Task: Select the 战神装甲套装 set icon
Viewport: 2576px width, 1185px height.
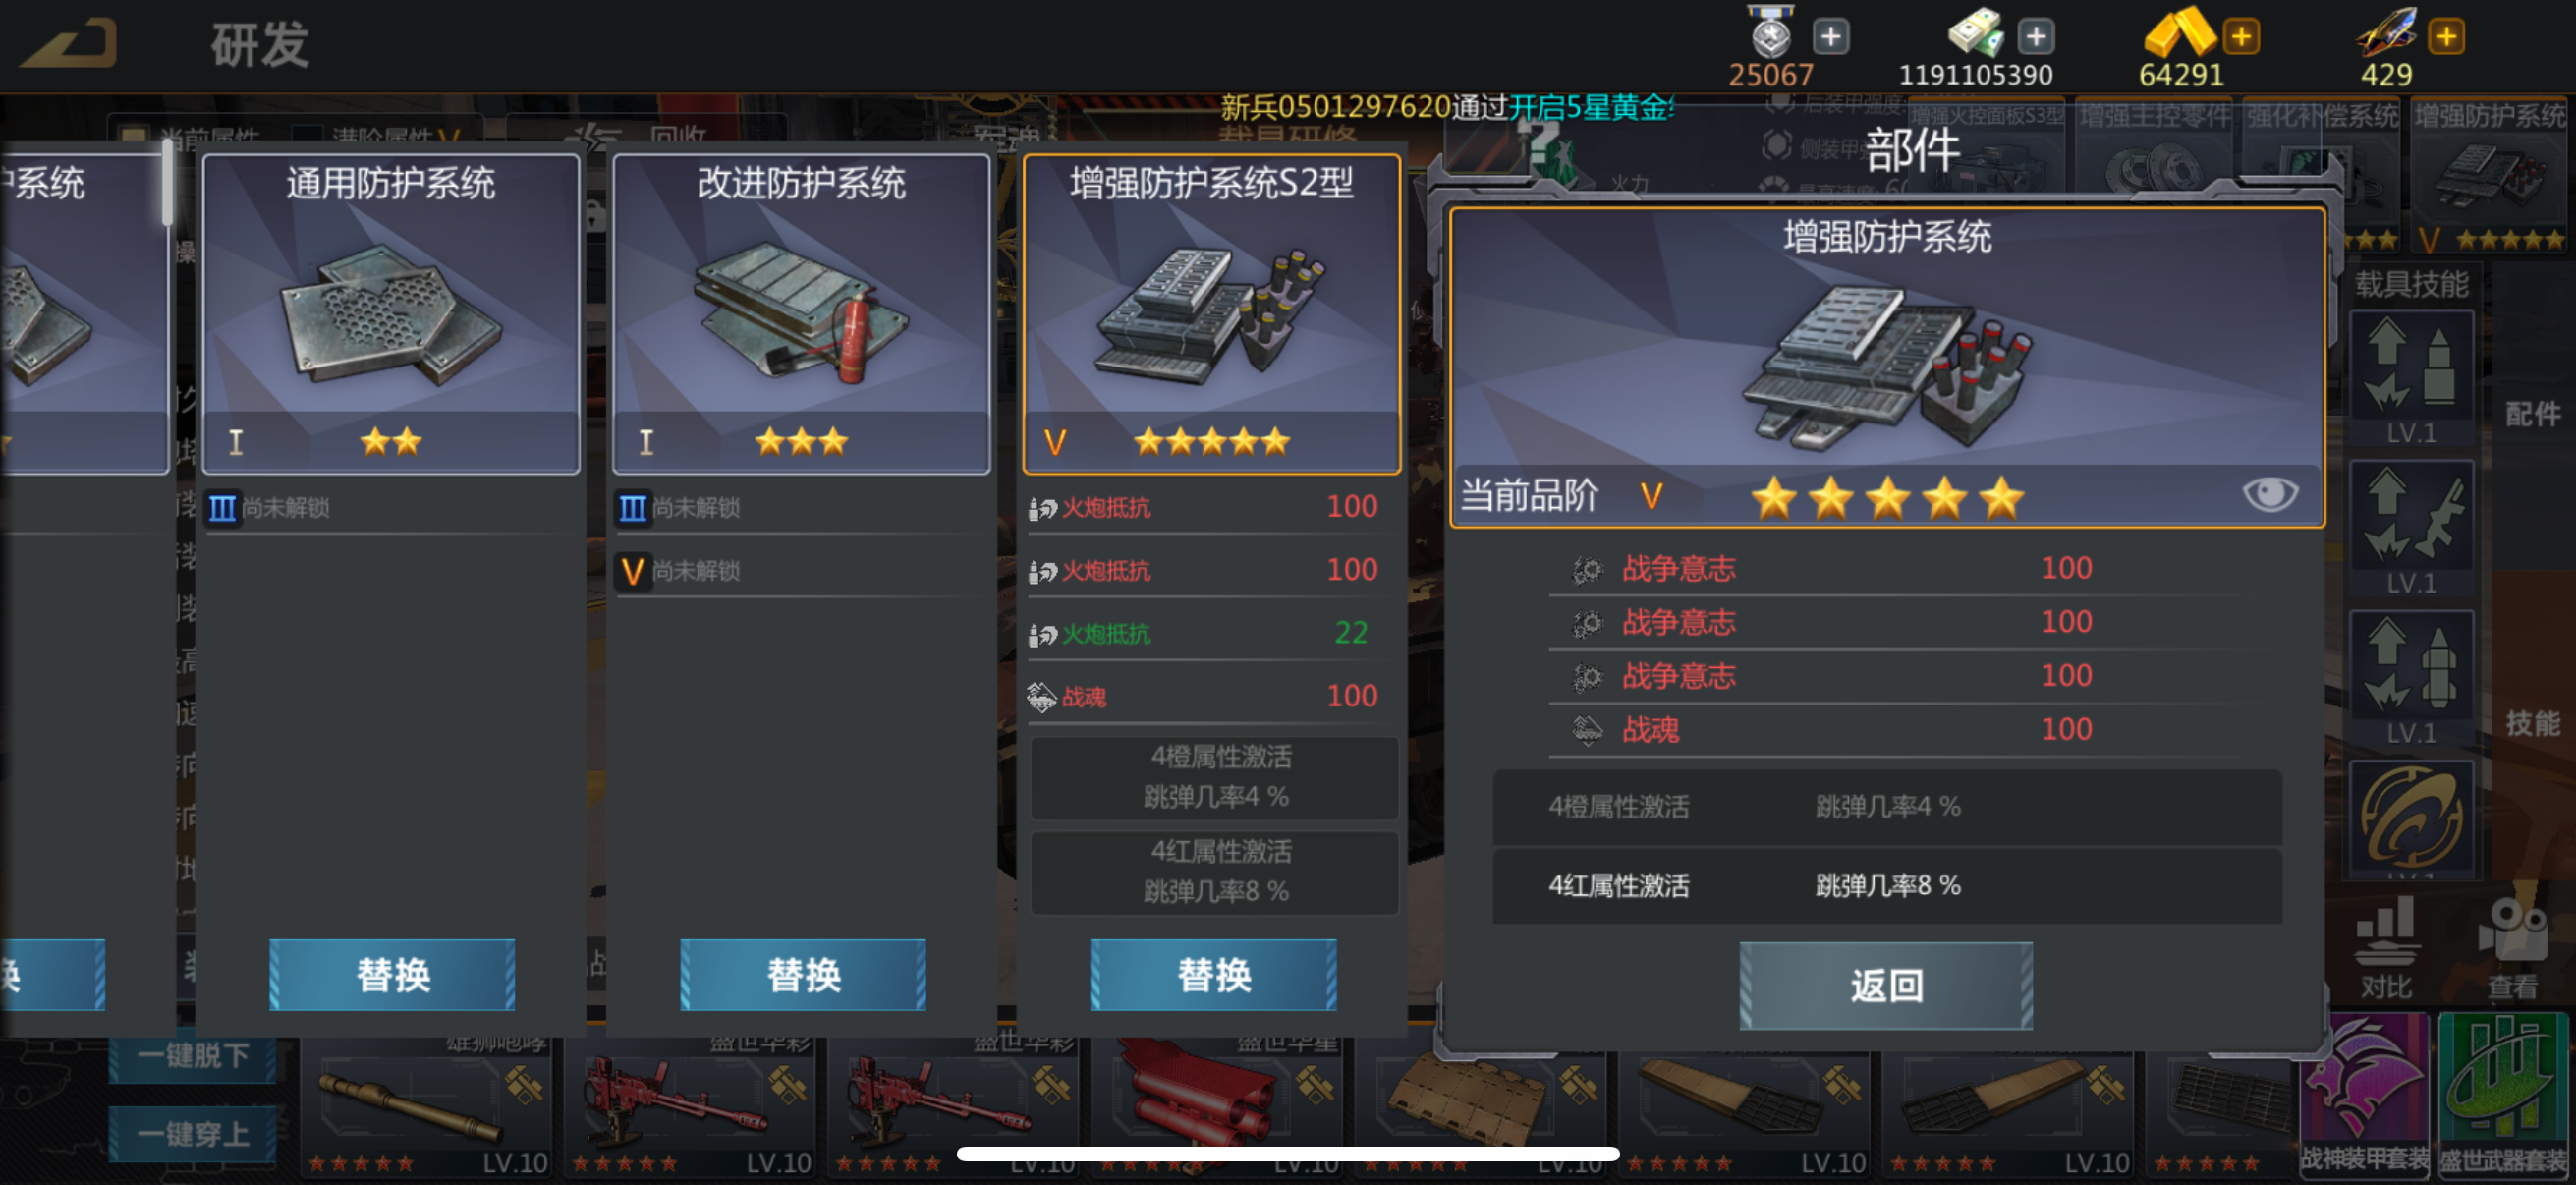Action: [x=2364, y=1094]
